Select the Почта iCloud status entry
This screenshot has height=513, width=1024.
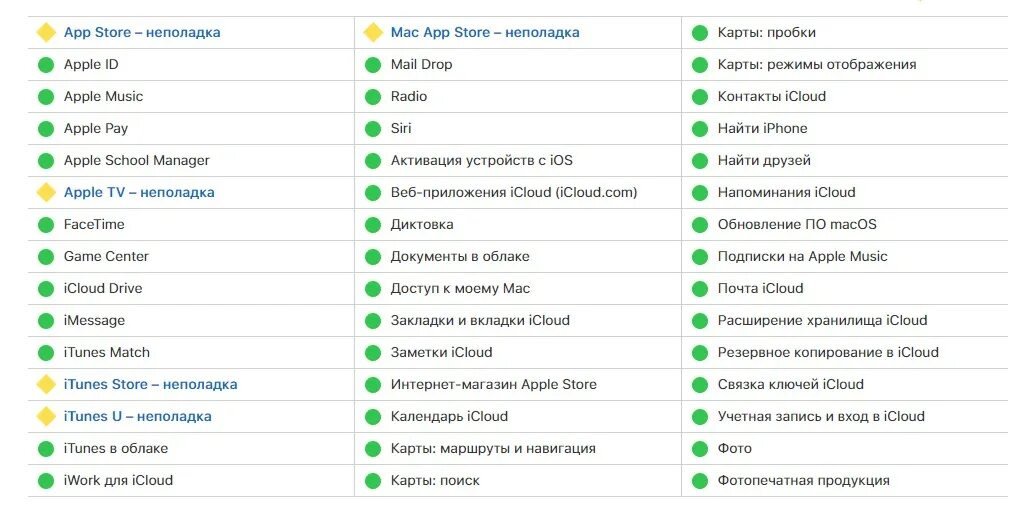[x=845, y=288]
